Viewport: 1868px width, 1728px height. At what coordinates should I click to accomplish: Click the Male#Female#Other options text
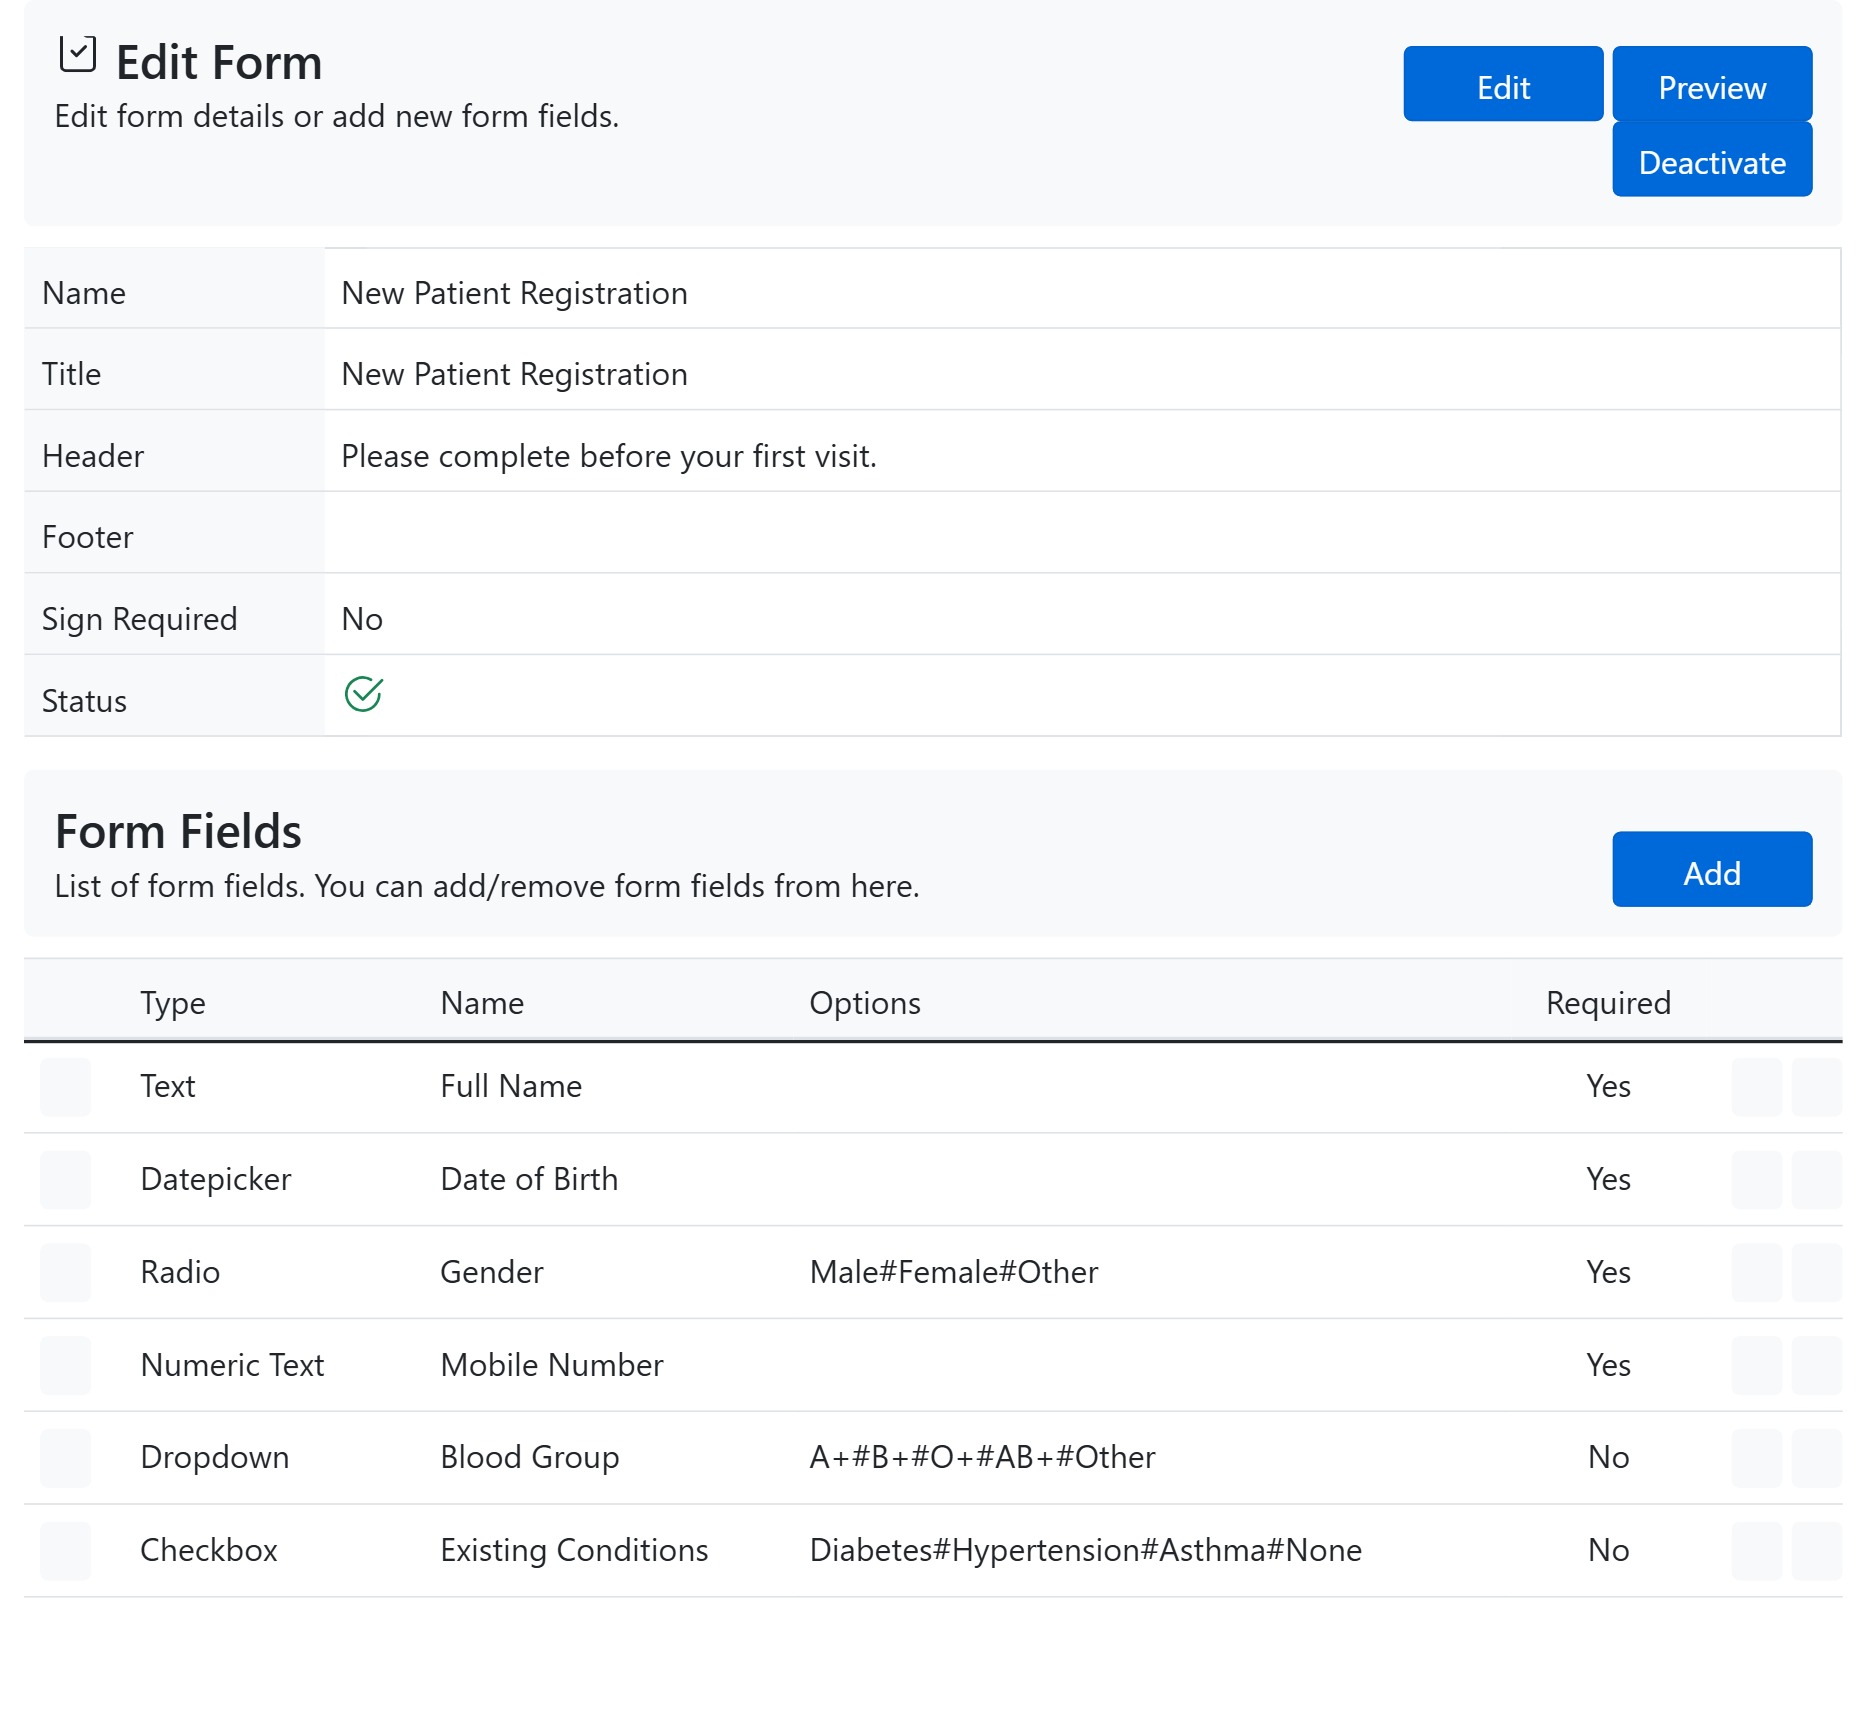pos(954,1272)
